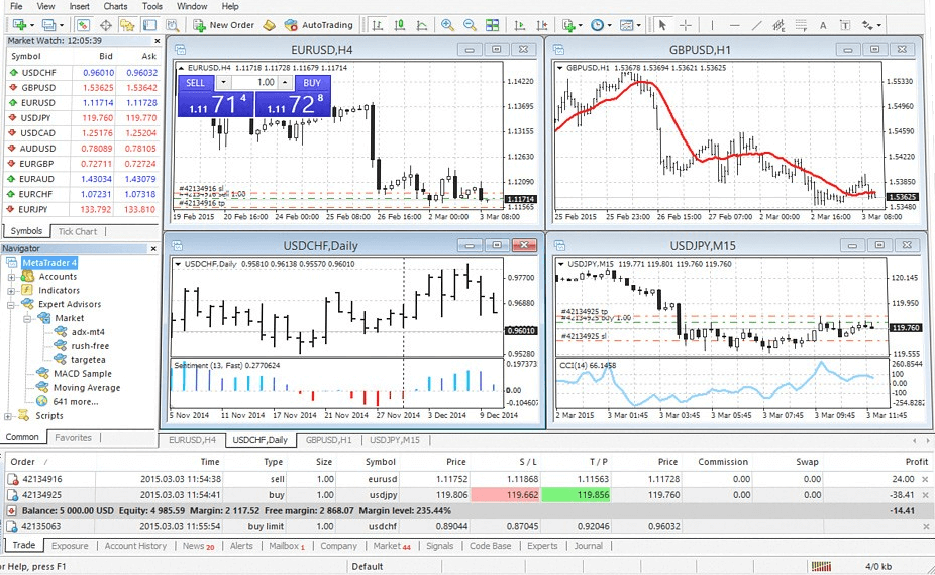The width and height of the screenshot is (935, 575).
Task: Open the Templates toolbar icon
Action: click(626, 25)
